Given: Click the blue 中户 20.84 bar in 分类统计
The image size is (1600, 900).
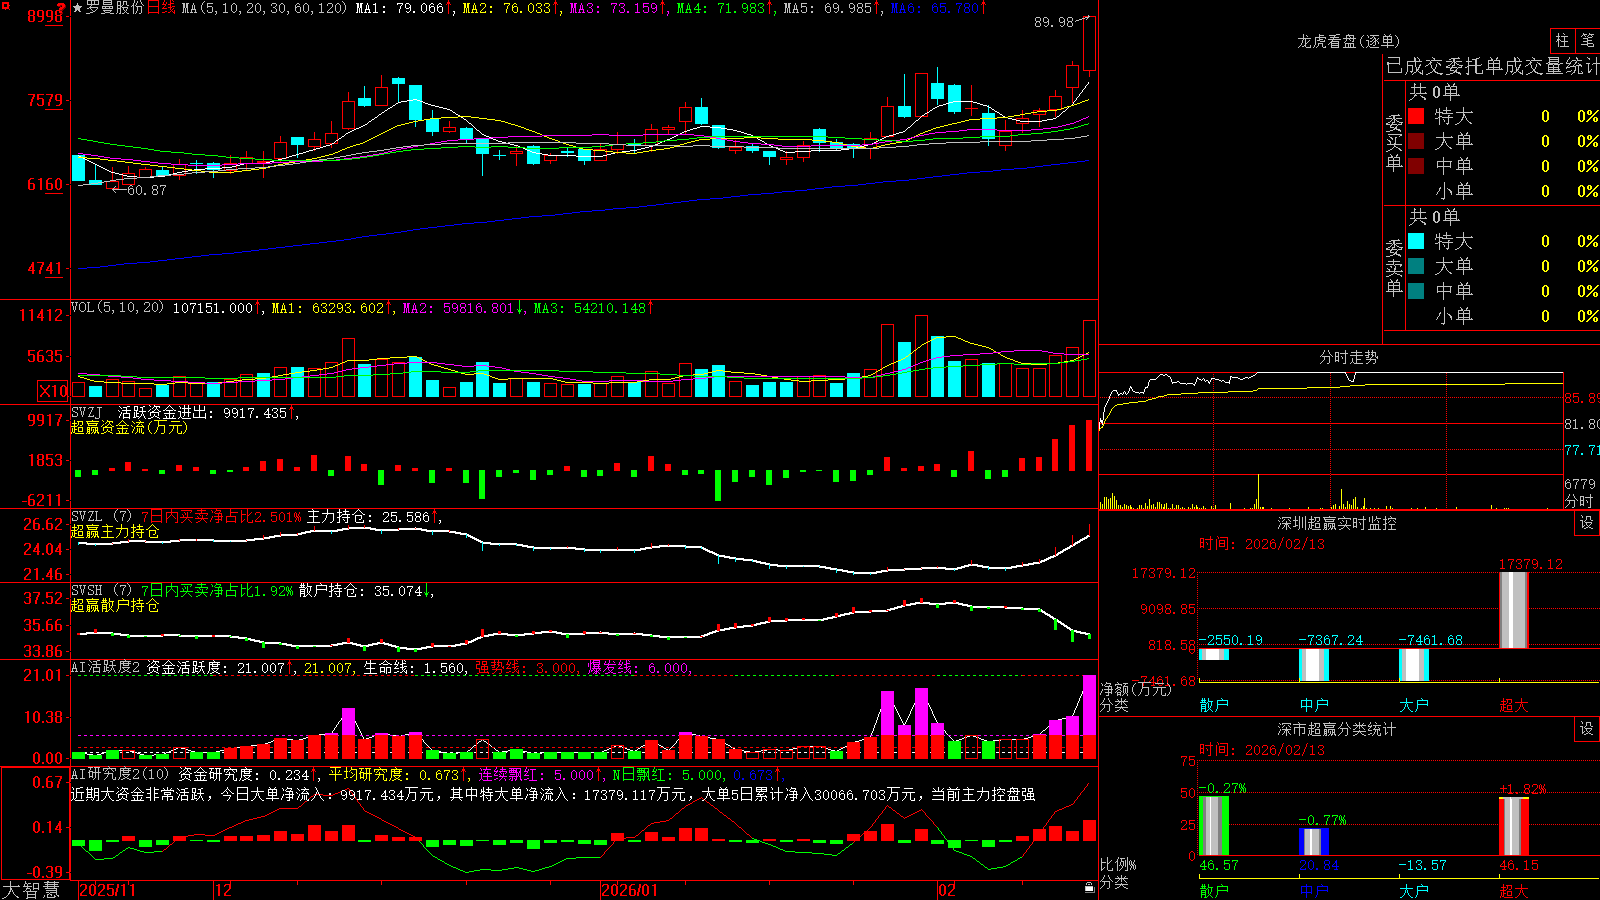Looking at the screenshot, I should coord(1314,842).
